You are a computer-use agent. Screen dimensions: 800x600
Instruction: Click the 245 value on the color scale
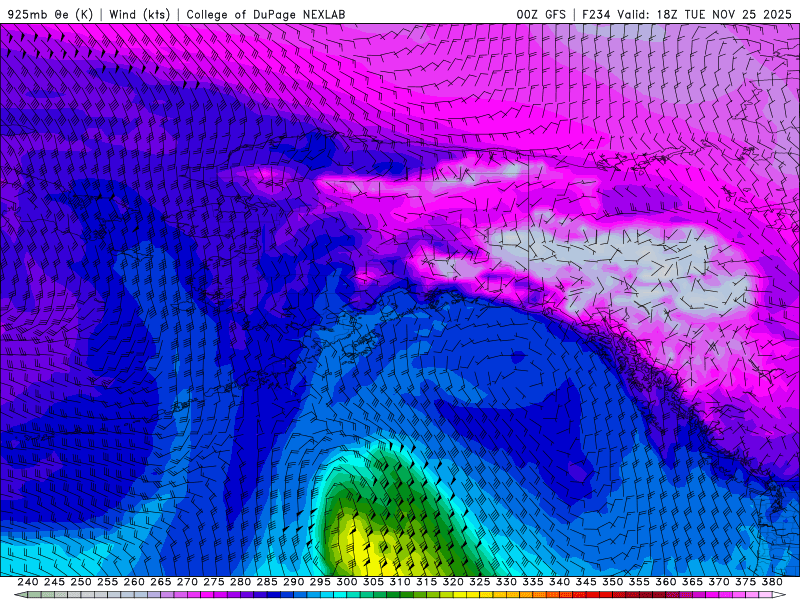pyautogui.click(x=54, y=582)
